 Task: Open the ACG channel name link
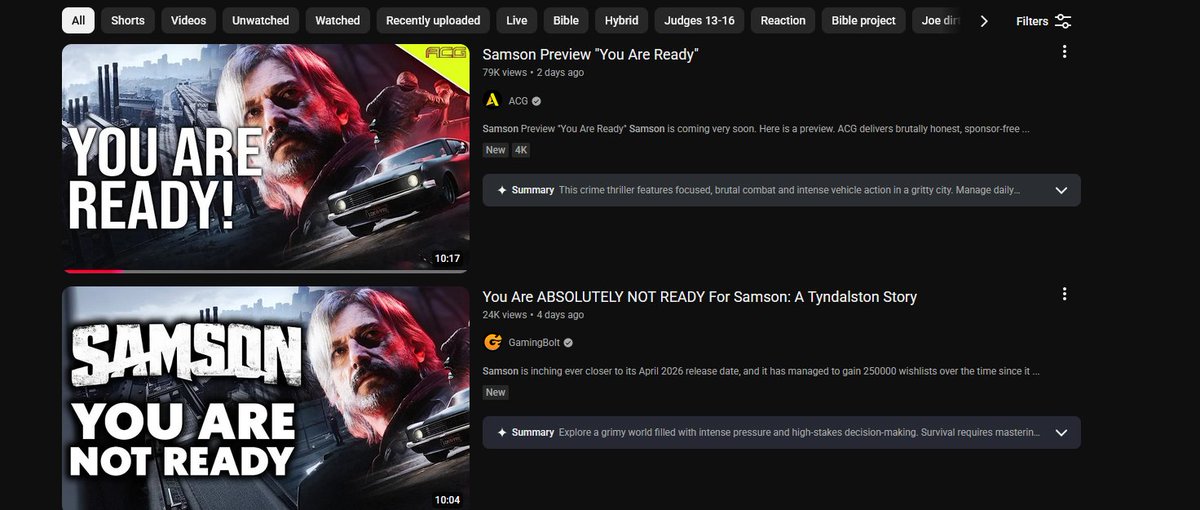[518, 101]
